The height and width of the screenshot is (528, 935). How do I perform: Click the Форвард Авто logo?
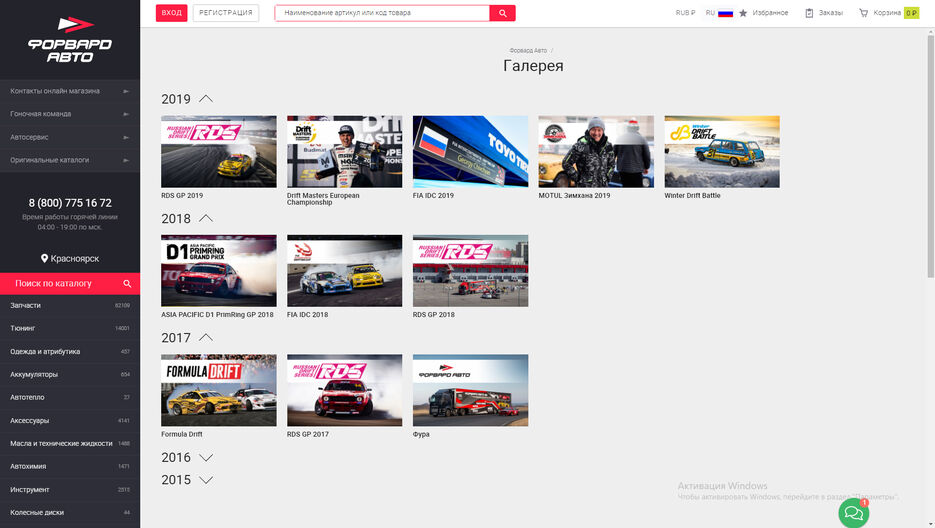pyautogui.click(x=70, y=40)
